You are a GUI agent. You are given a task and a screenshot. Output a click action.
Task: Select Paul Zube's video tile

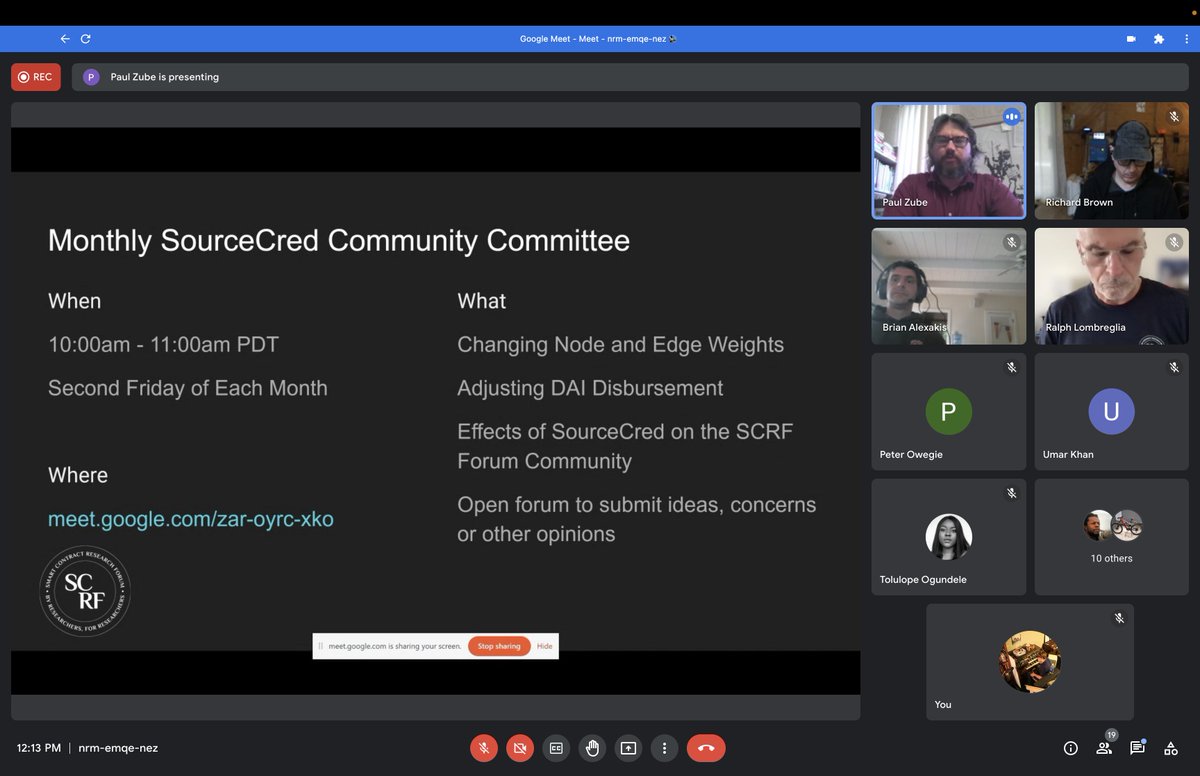[948, 160]
